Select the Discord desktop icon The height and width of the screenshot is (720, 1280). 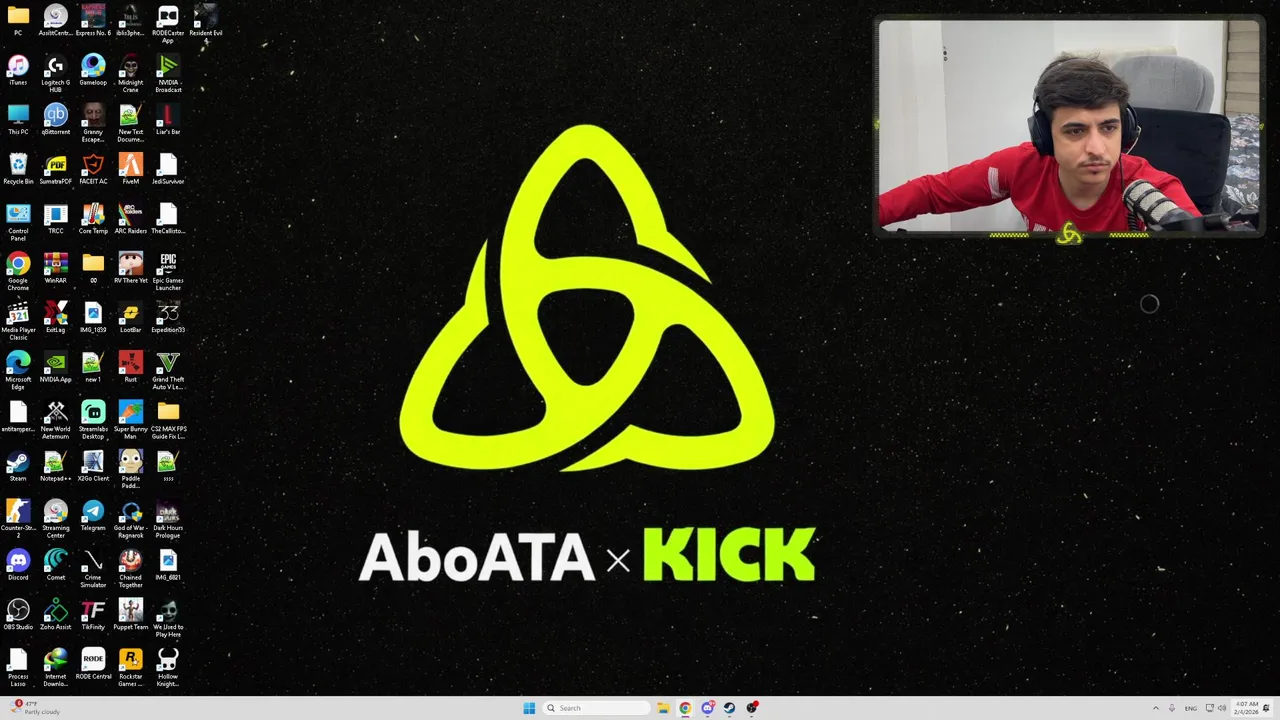tap(18, 565)
